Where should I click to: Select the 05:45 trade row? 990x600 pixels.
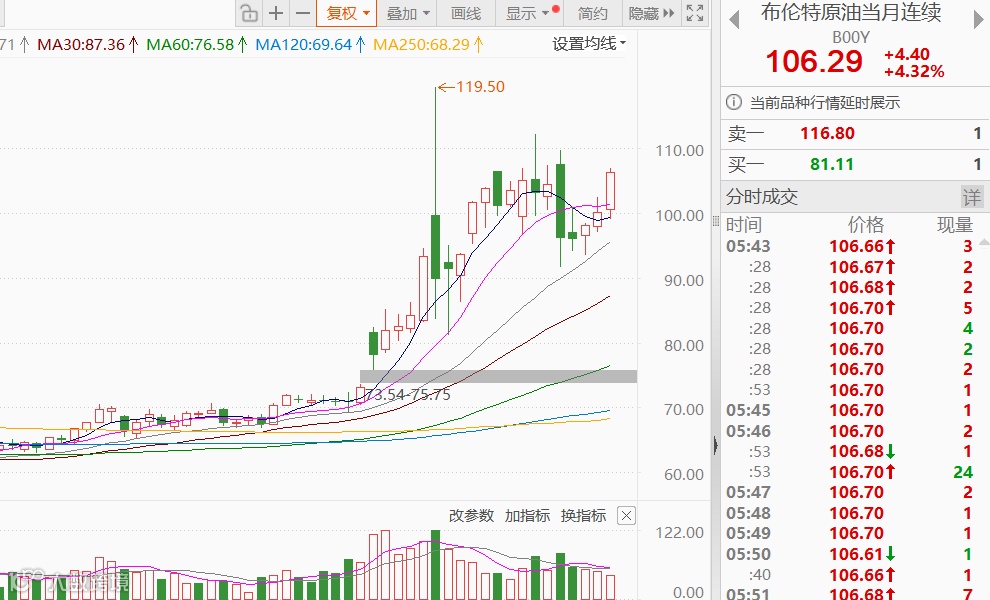[x=850, y=411]
